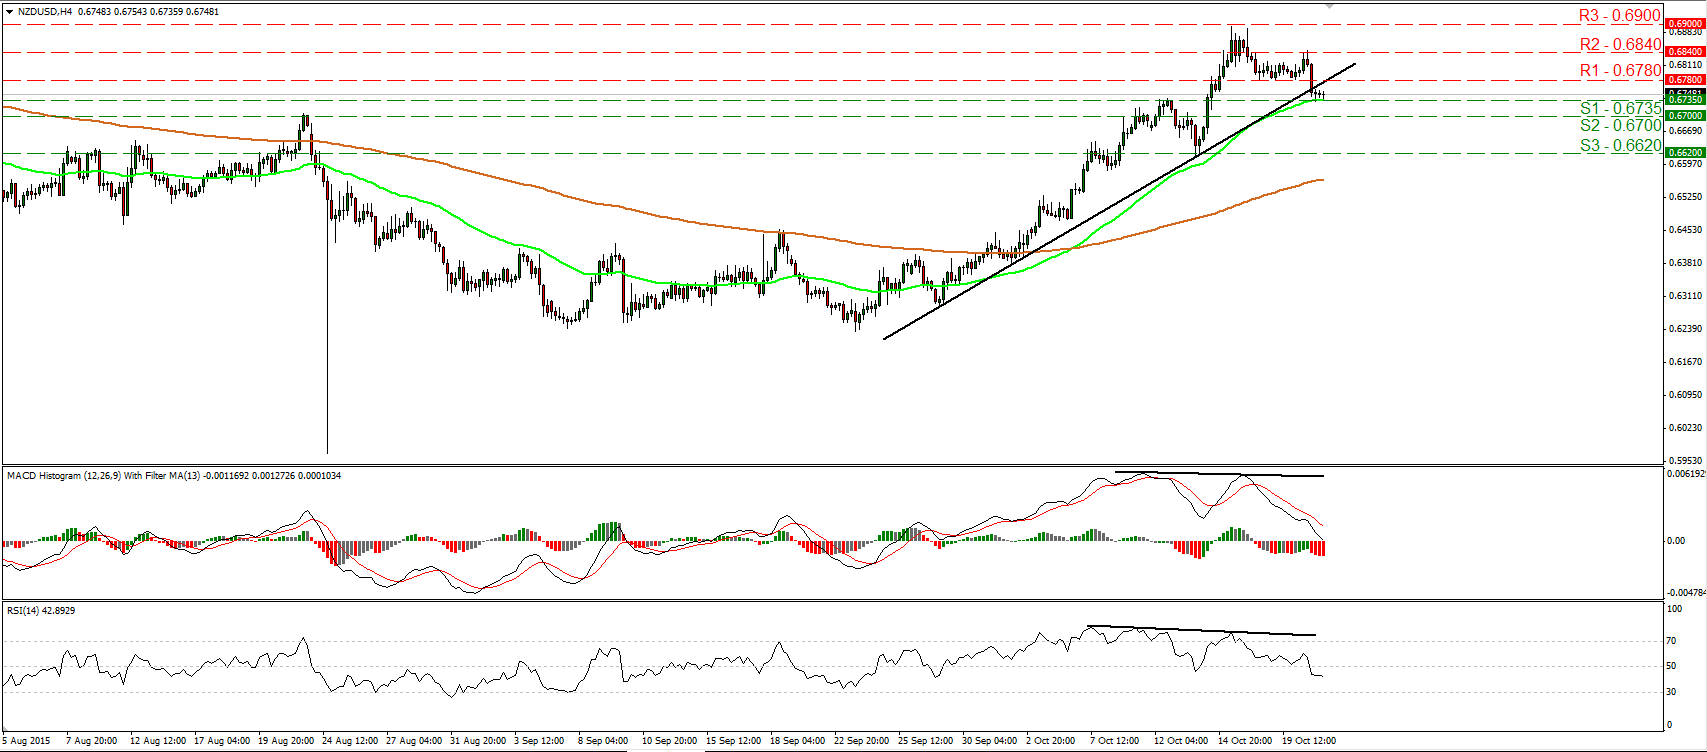Image resolution: width=1707 pixels, height=752 pixels.
Task: Click the 14 Oct 20:00 time axis label
Action: (x=1244, y=741)
